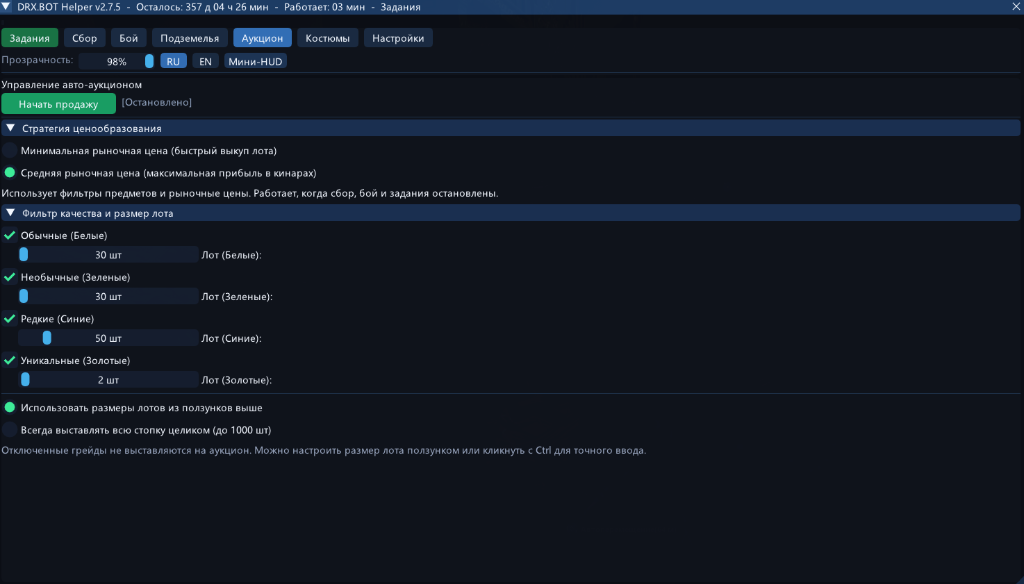This screenshot has height=584, width=1024.
Task: Click the Лот (Синие) 50 шт slider
Action: click(108, 338)
